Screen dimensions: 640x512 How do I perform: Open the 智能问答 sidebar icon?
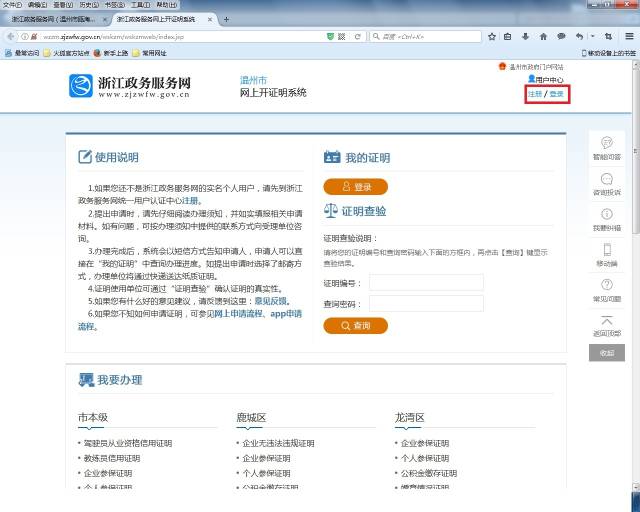coord(607,148)
